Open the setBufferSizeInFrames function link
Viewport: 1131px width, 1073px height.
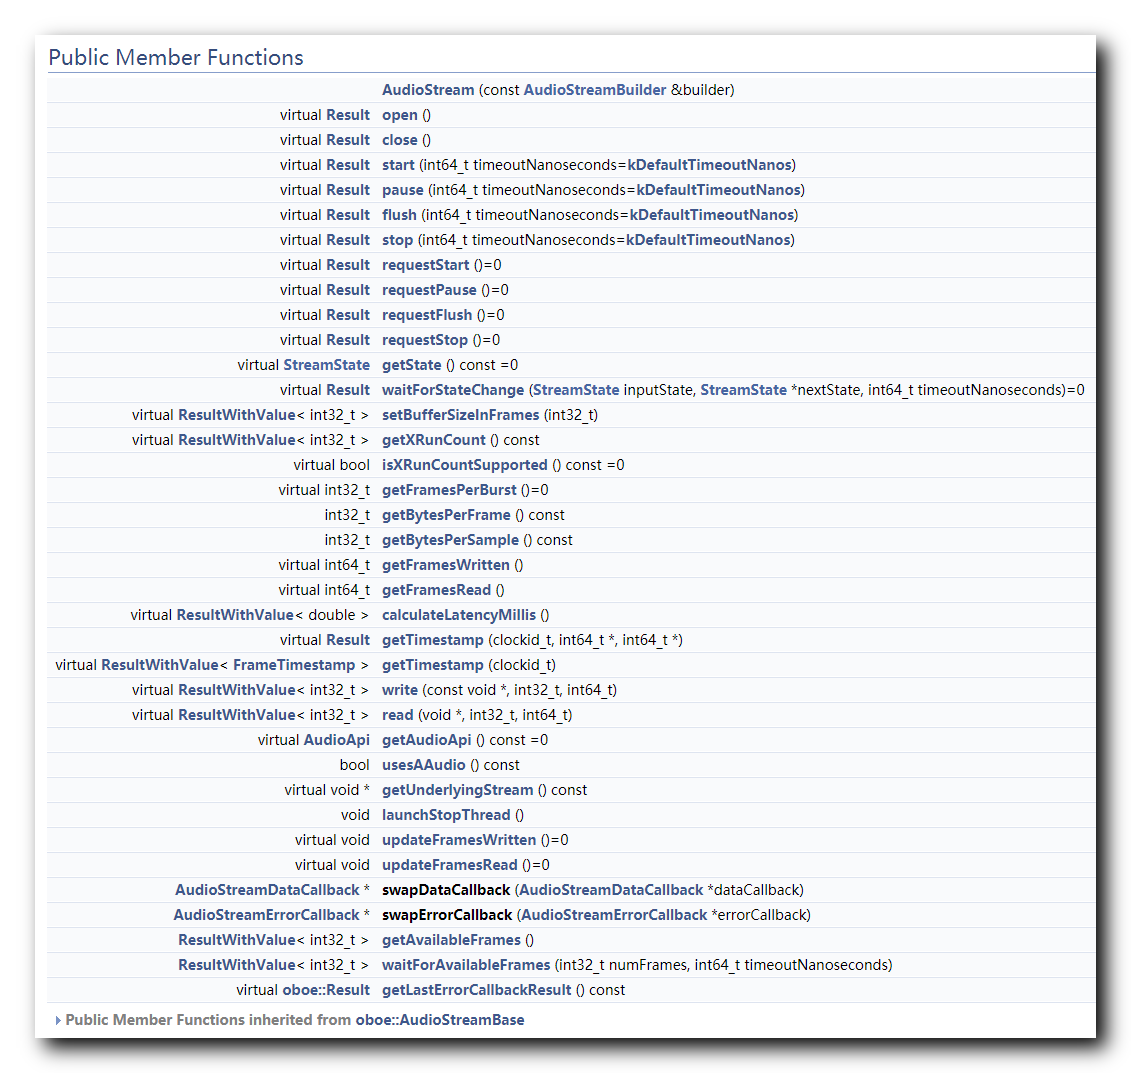(x=460, y=415)
